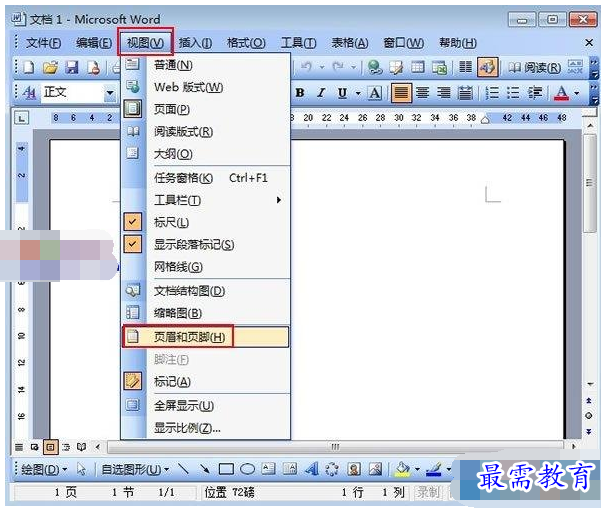Click the New blank document icon
The height and width of the screenshot is (508, 601).
[x=29, y=67]
